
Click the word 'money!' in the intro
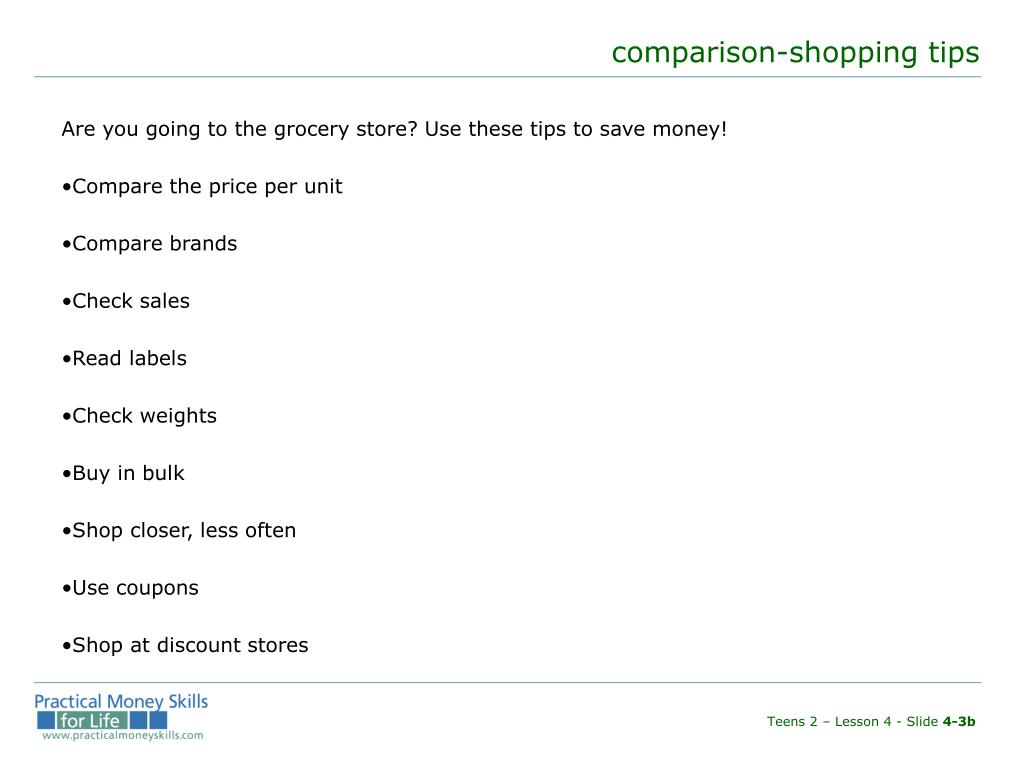pyautogui.click(x=690, y=130)
